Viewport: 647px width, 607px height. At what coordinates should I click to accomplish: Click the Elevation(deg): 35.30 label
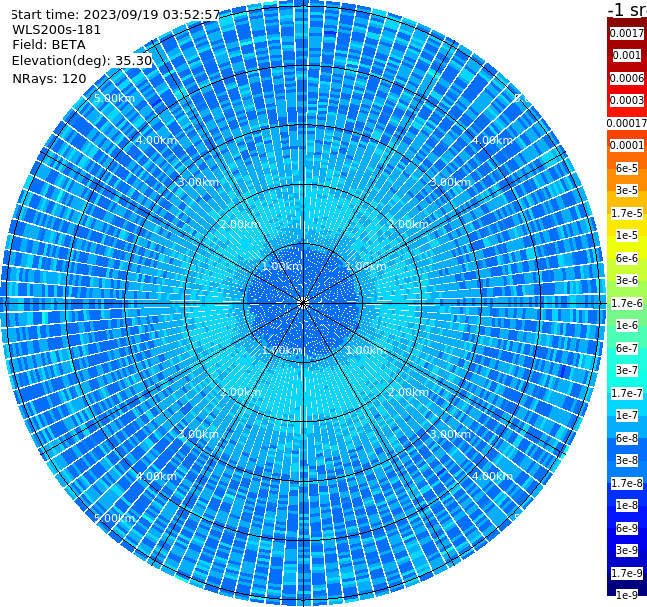(x=82, y=61)
